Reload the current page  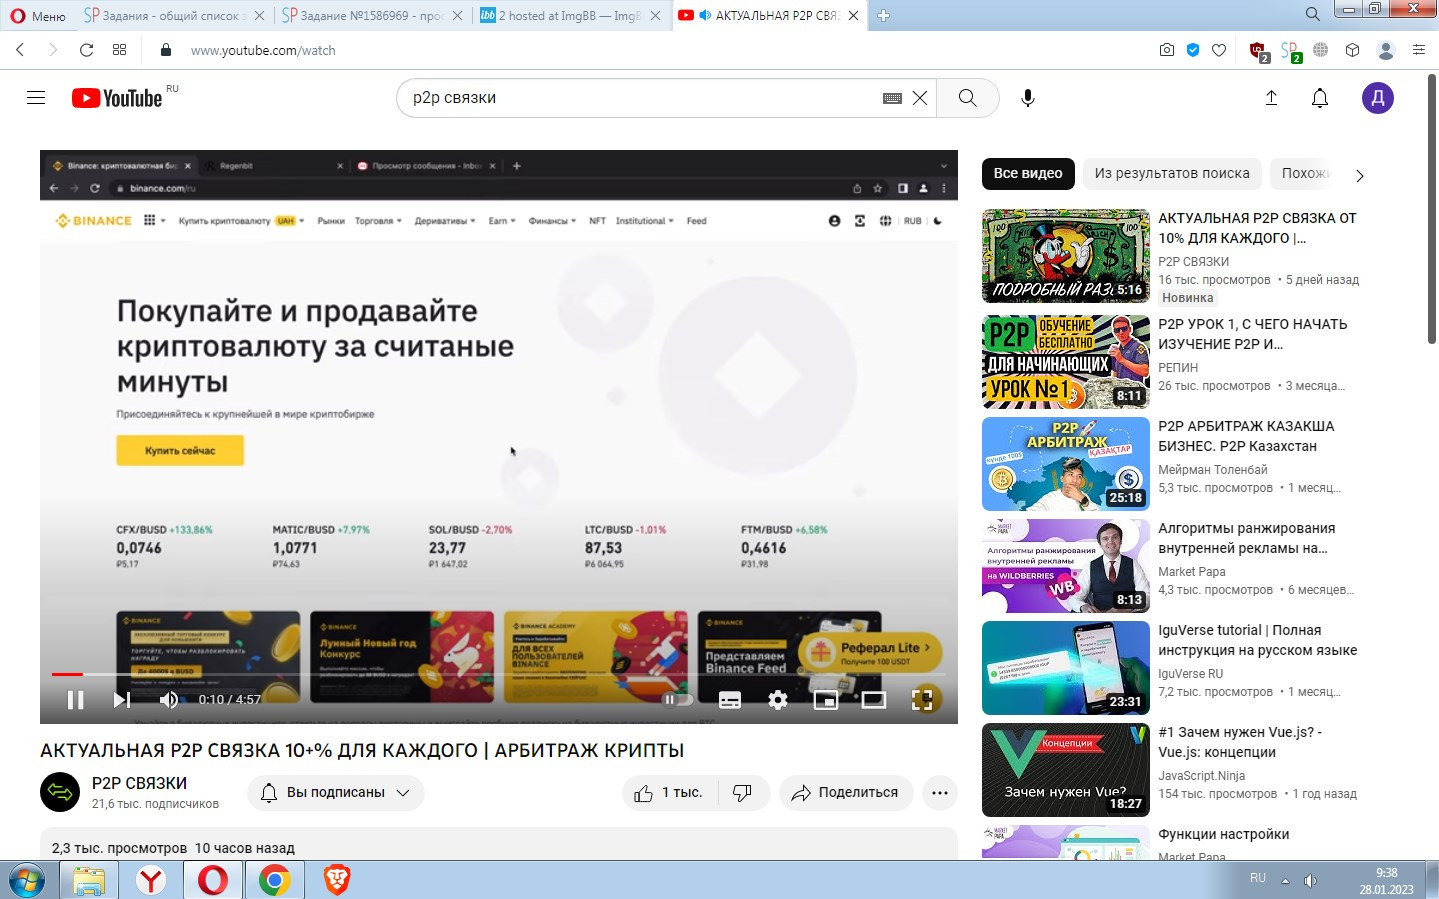click(86, 50)
